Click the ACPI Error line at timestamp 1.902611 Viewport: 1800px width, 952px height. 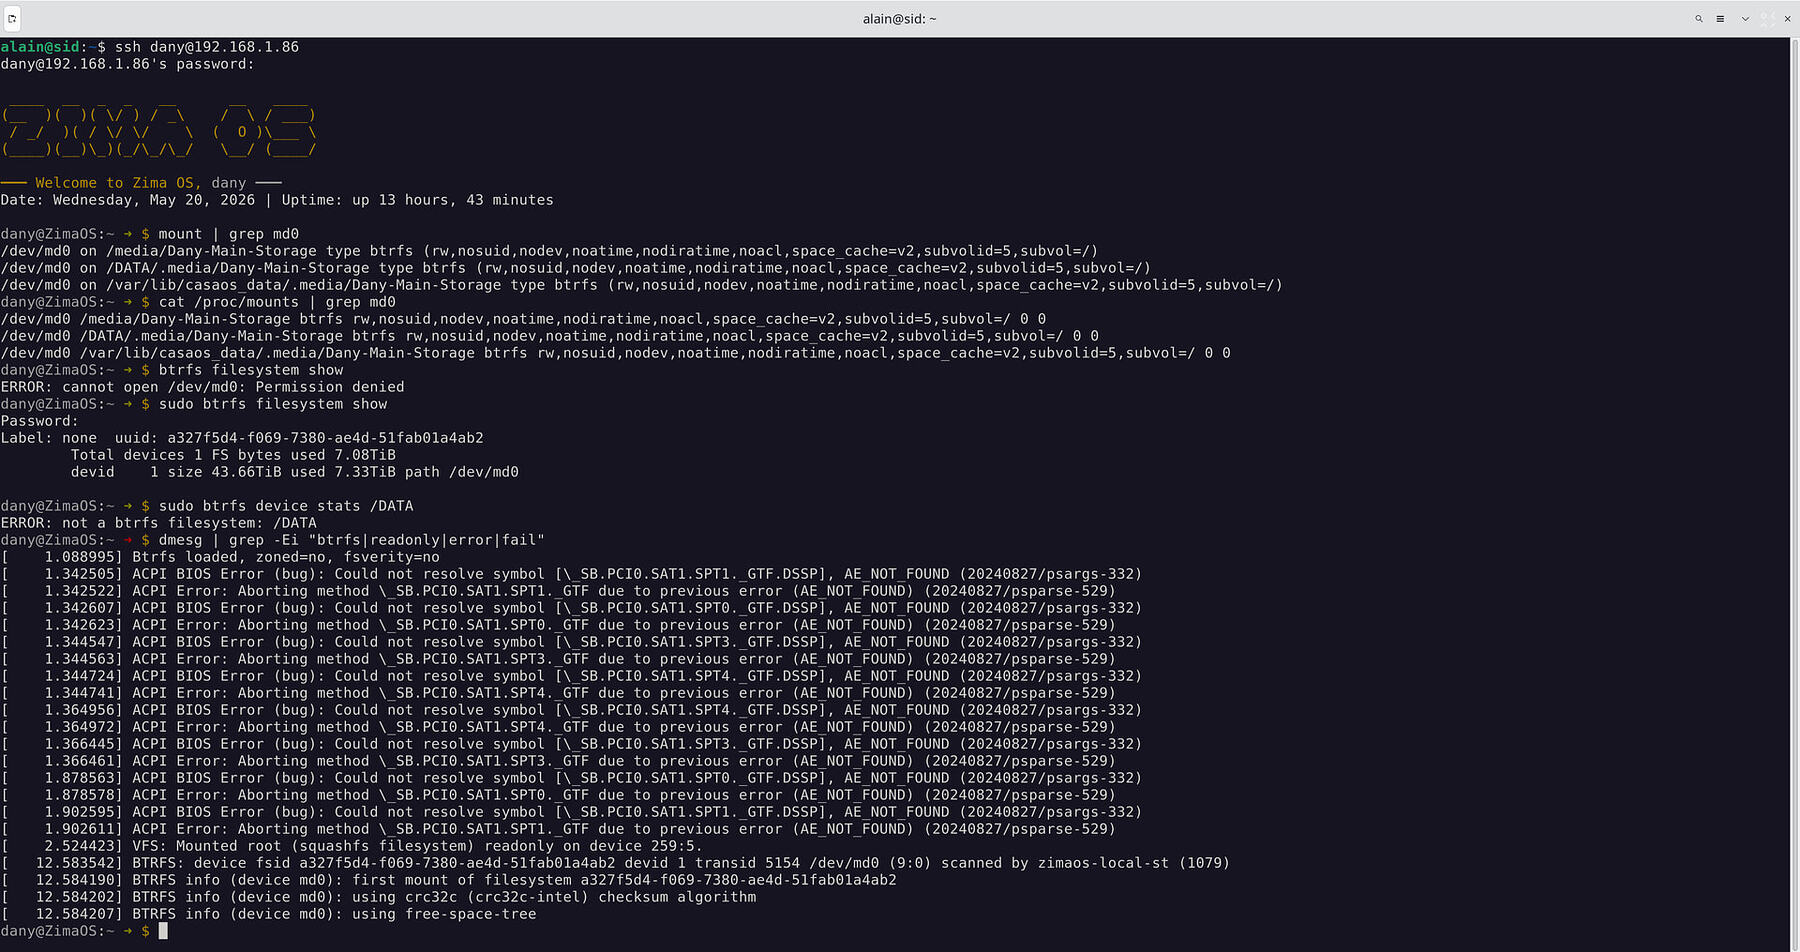[x=558, y=829]
